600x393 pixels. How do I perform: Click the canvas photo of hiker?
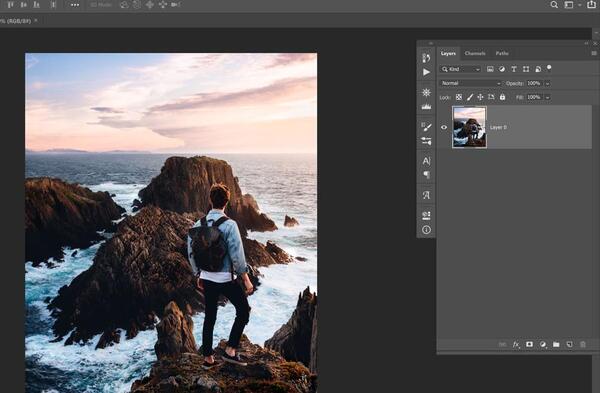coord(171,223)
